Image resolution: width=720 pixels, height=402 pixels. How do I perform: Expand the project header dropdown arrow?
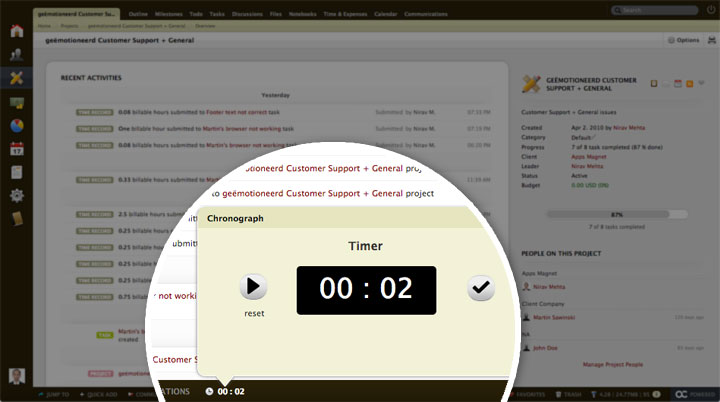point(701,83)
